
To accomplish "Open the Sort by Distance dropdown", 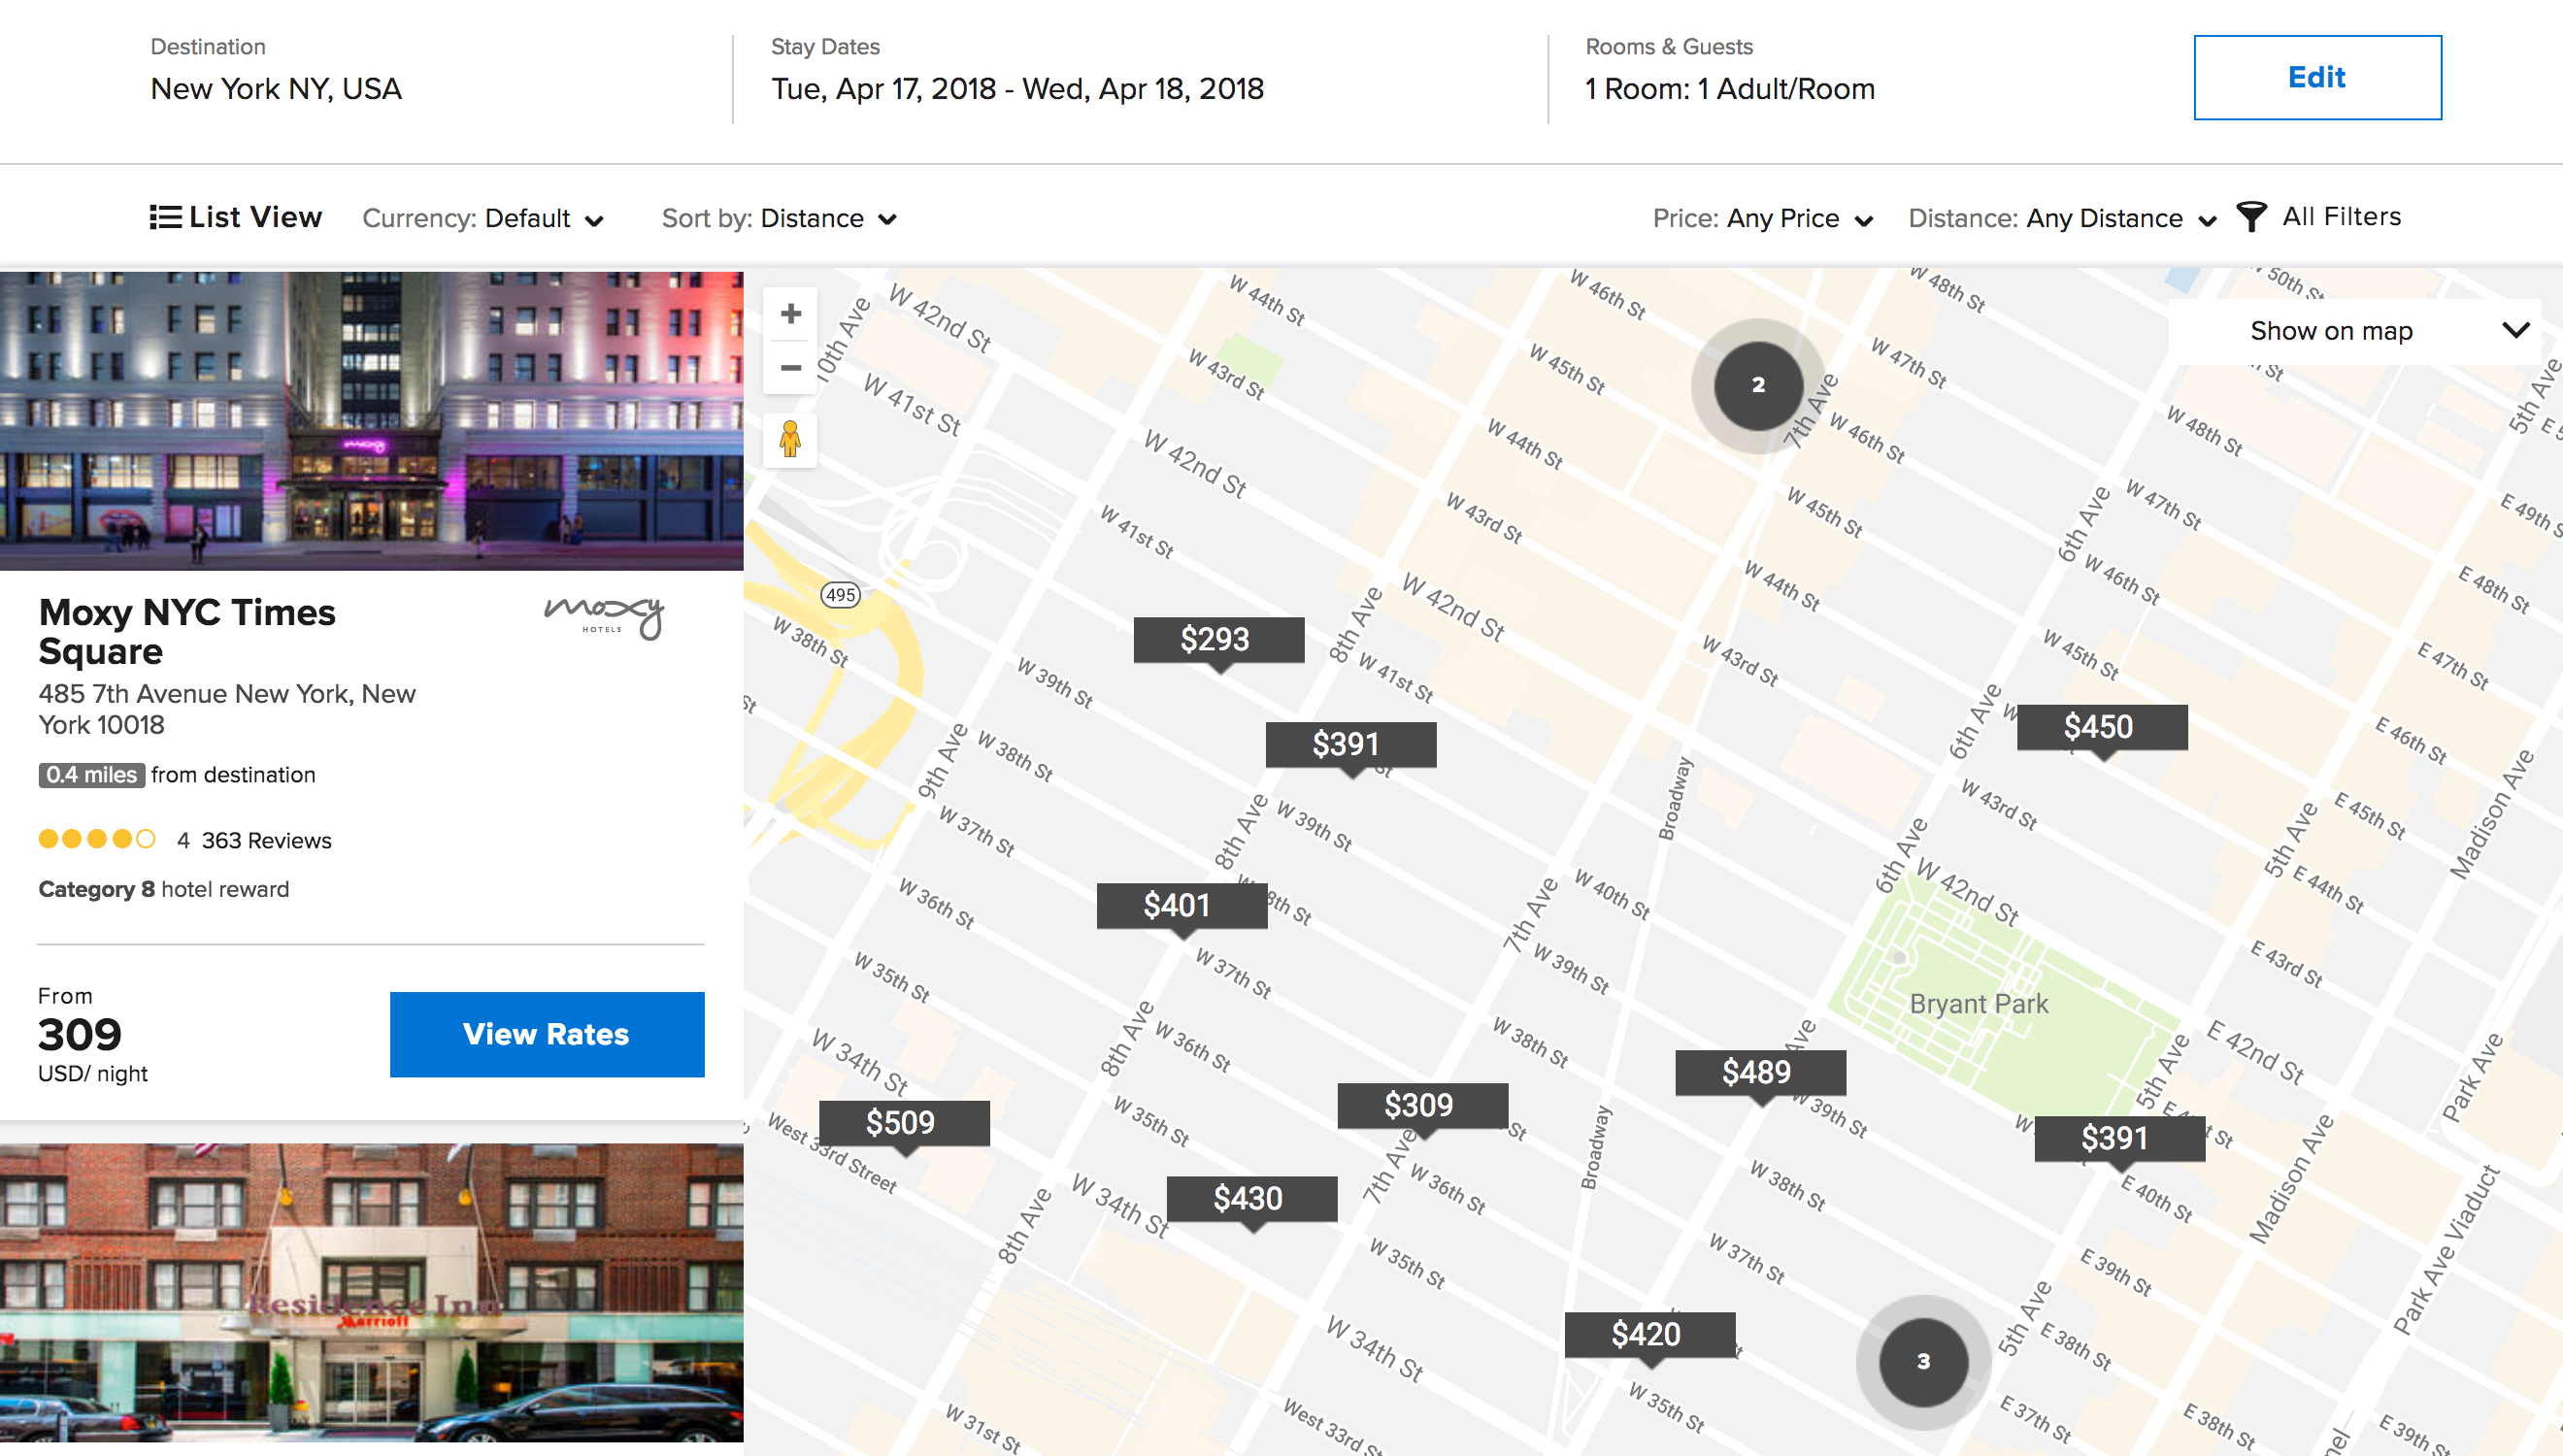I will coord(779,219).
